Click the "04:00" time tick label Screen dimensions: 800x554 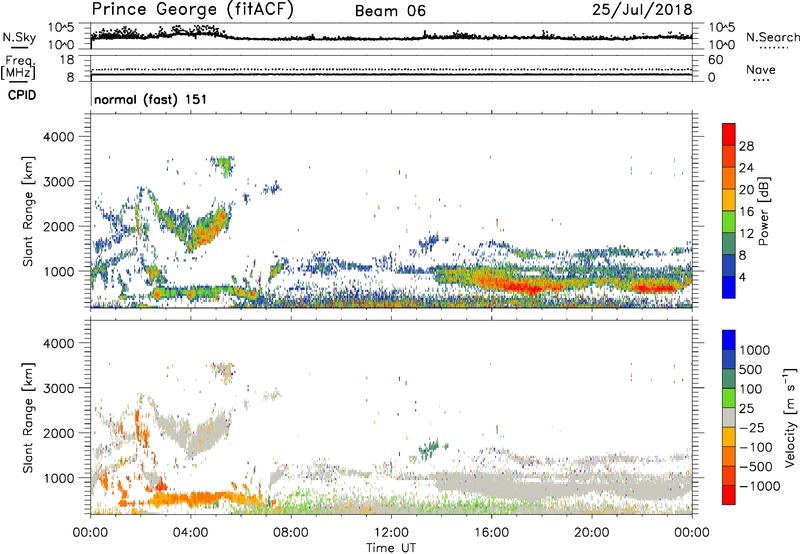click(190, 533)
